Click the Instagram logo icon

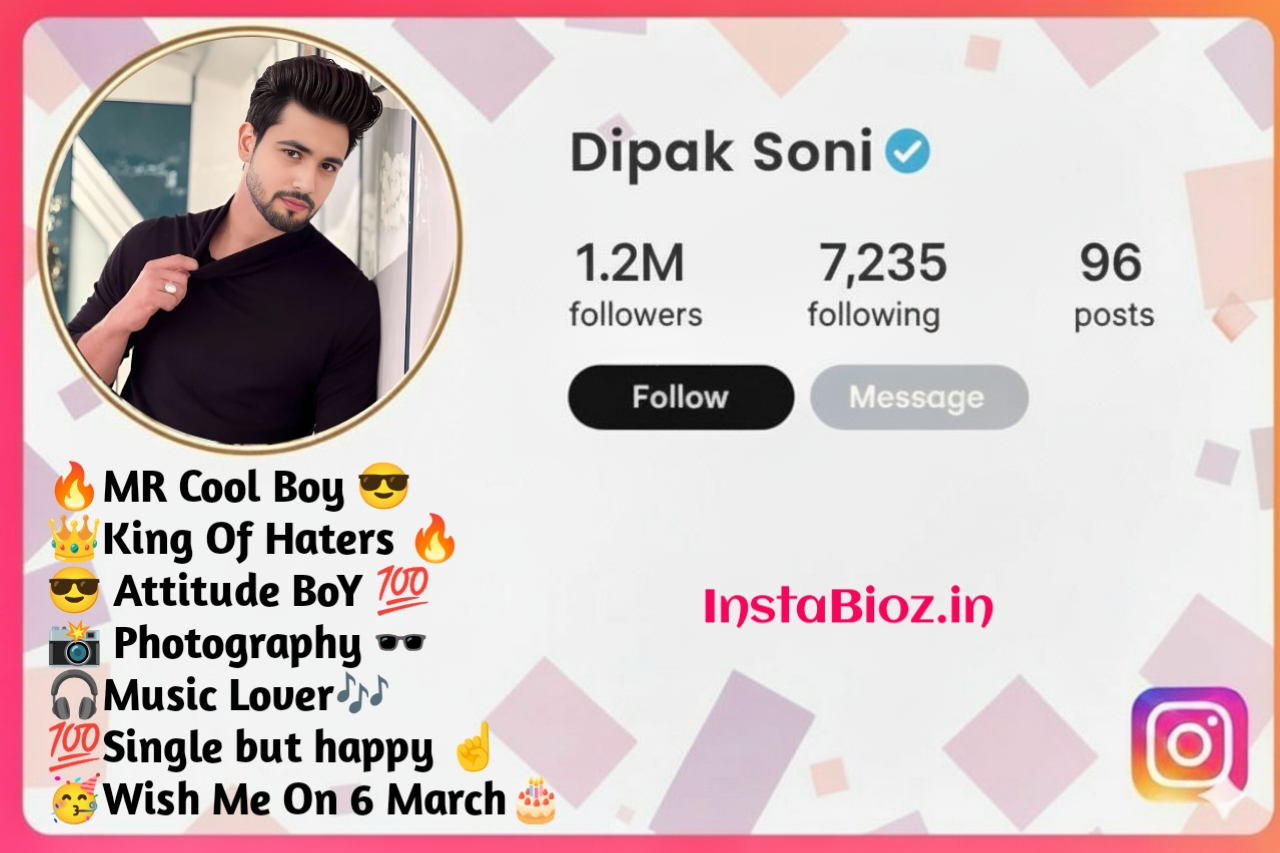pyautogui.click(x=1189, y=744)
